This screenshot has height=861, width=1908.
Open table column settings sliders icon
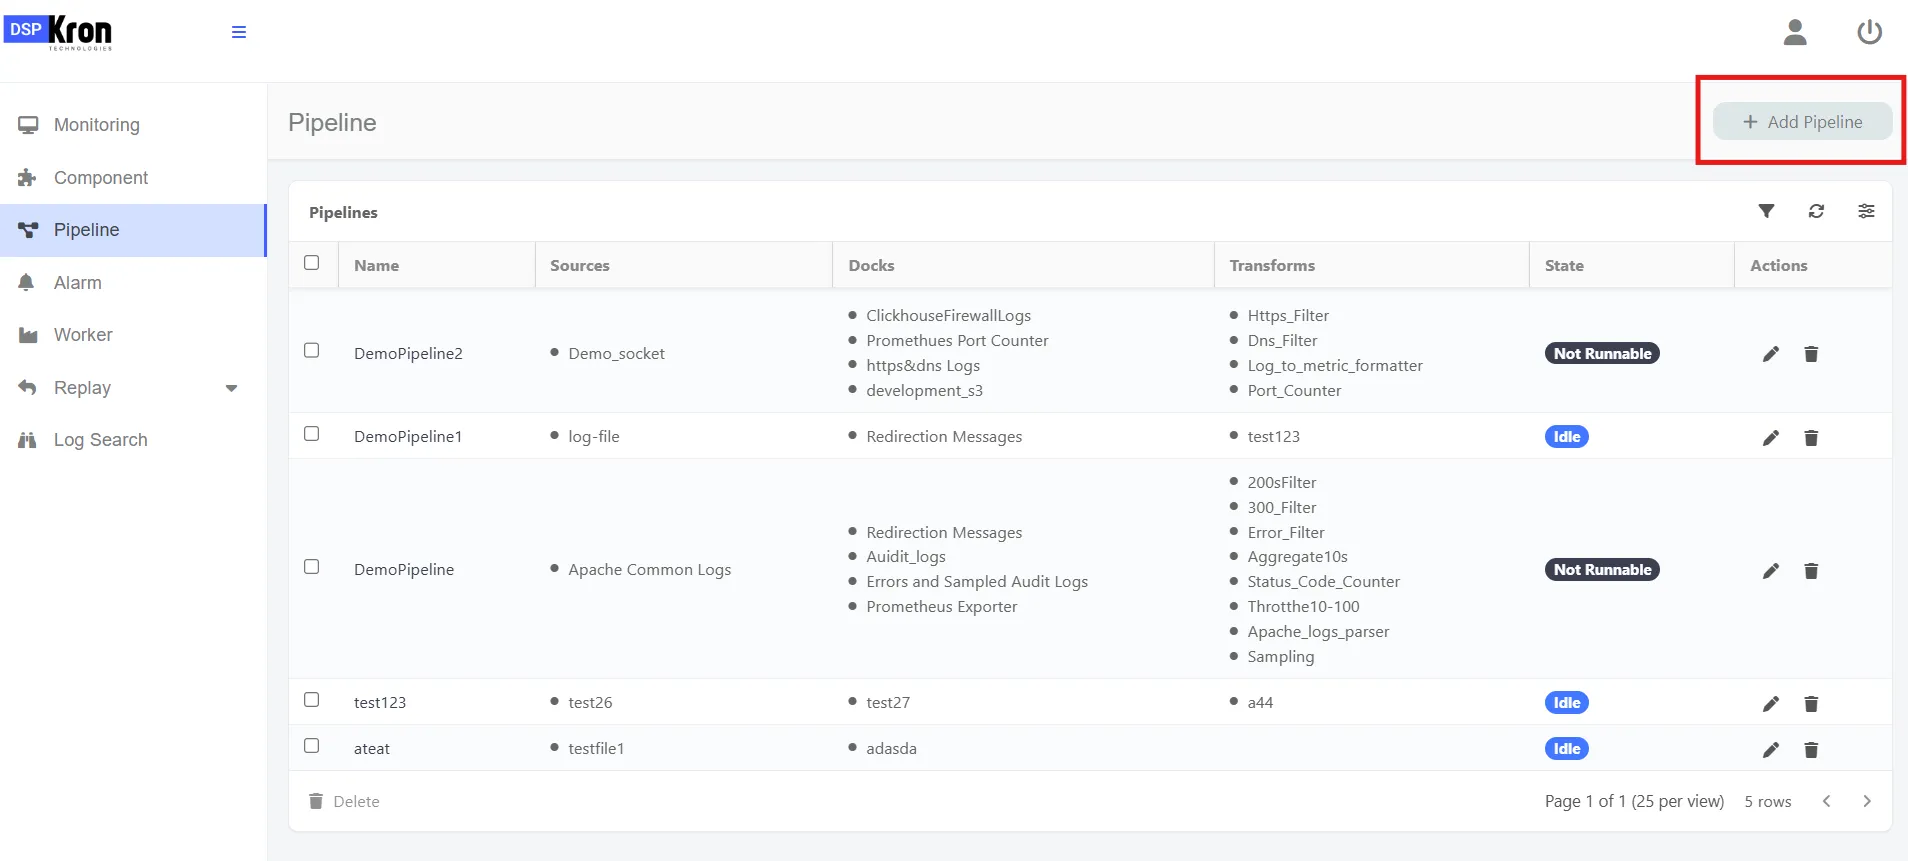(x=1866, y=211)
